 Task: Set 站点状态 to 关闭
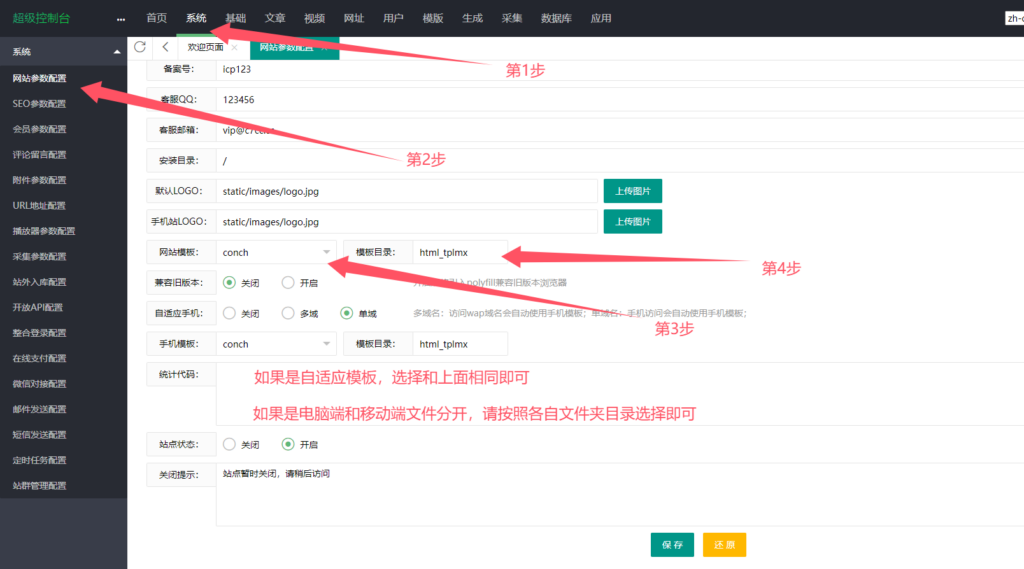point(229,444)
